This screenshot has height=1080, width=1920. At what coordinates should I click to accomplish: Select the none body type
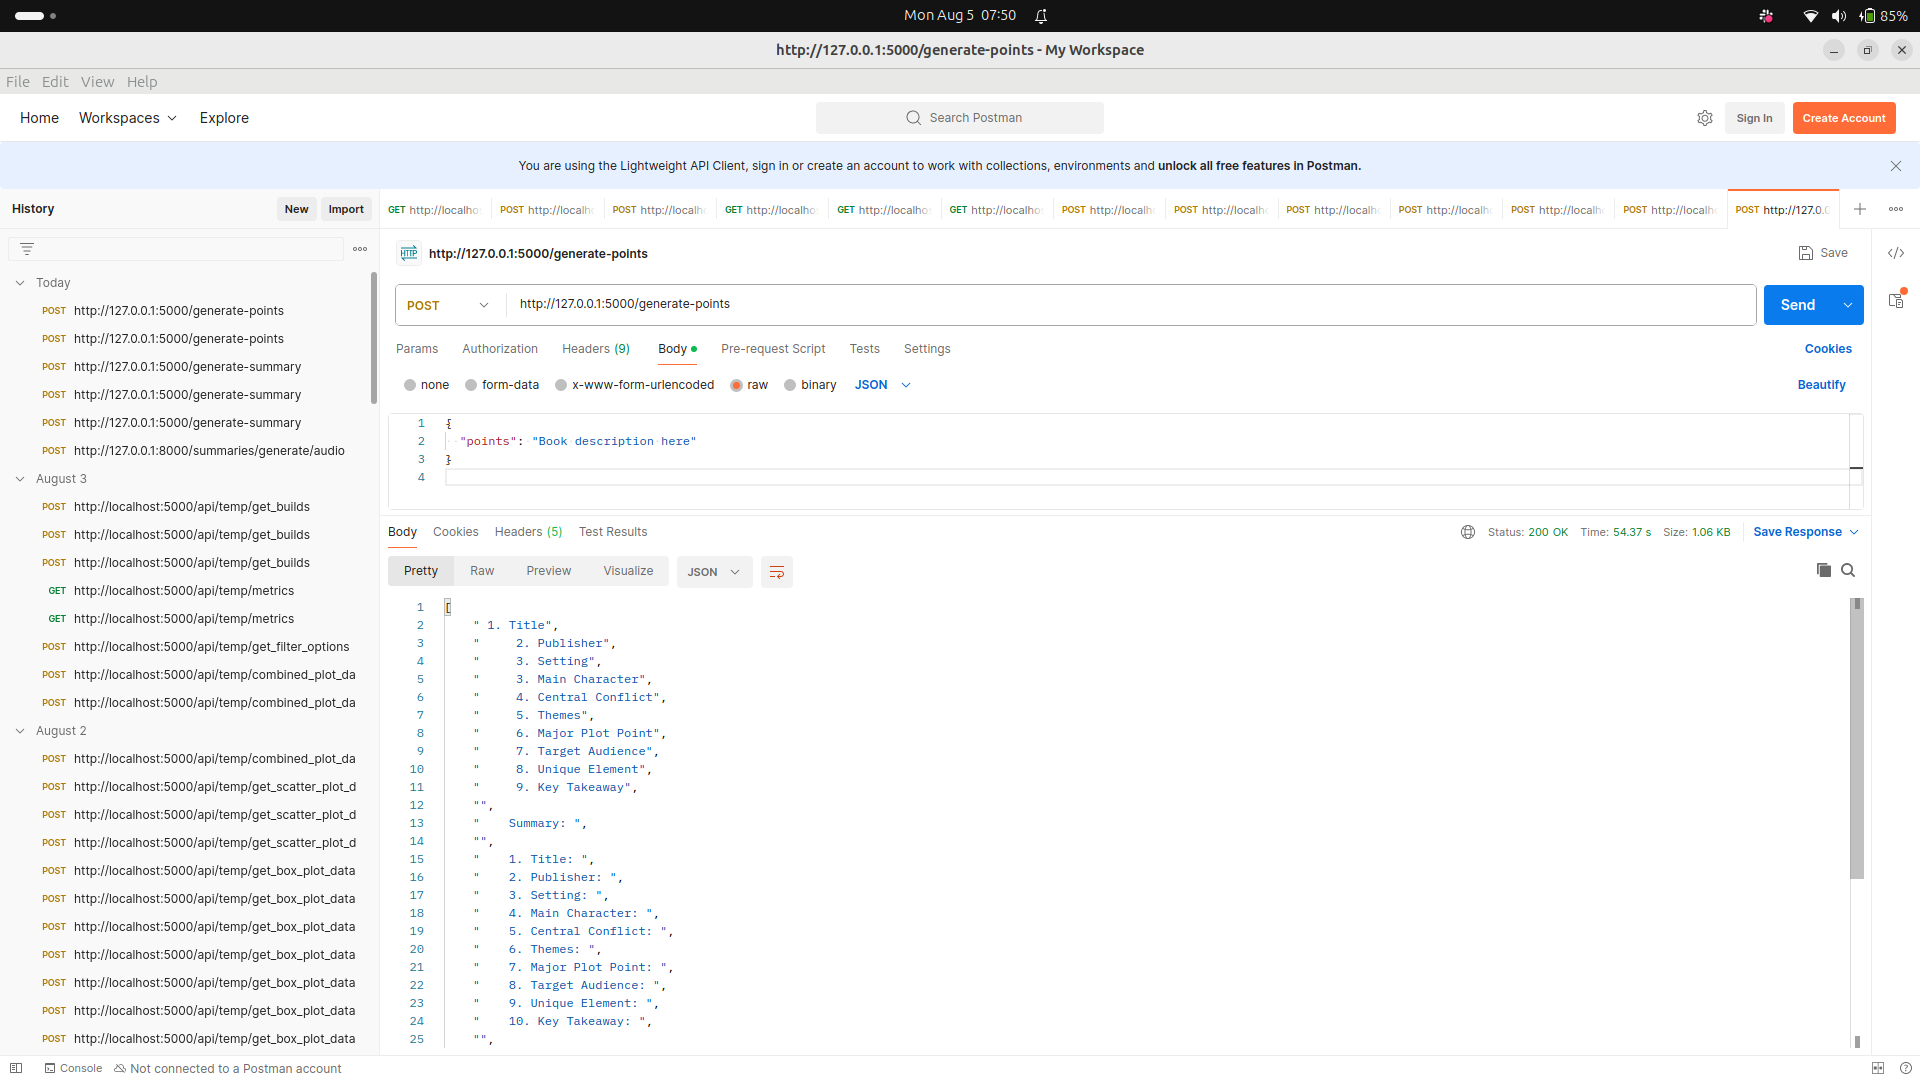tap(410, 385)
